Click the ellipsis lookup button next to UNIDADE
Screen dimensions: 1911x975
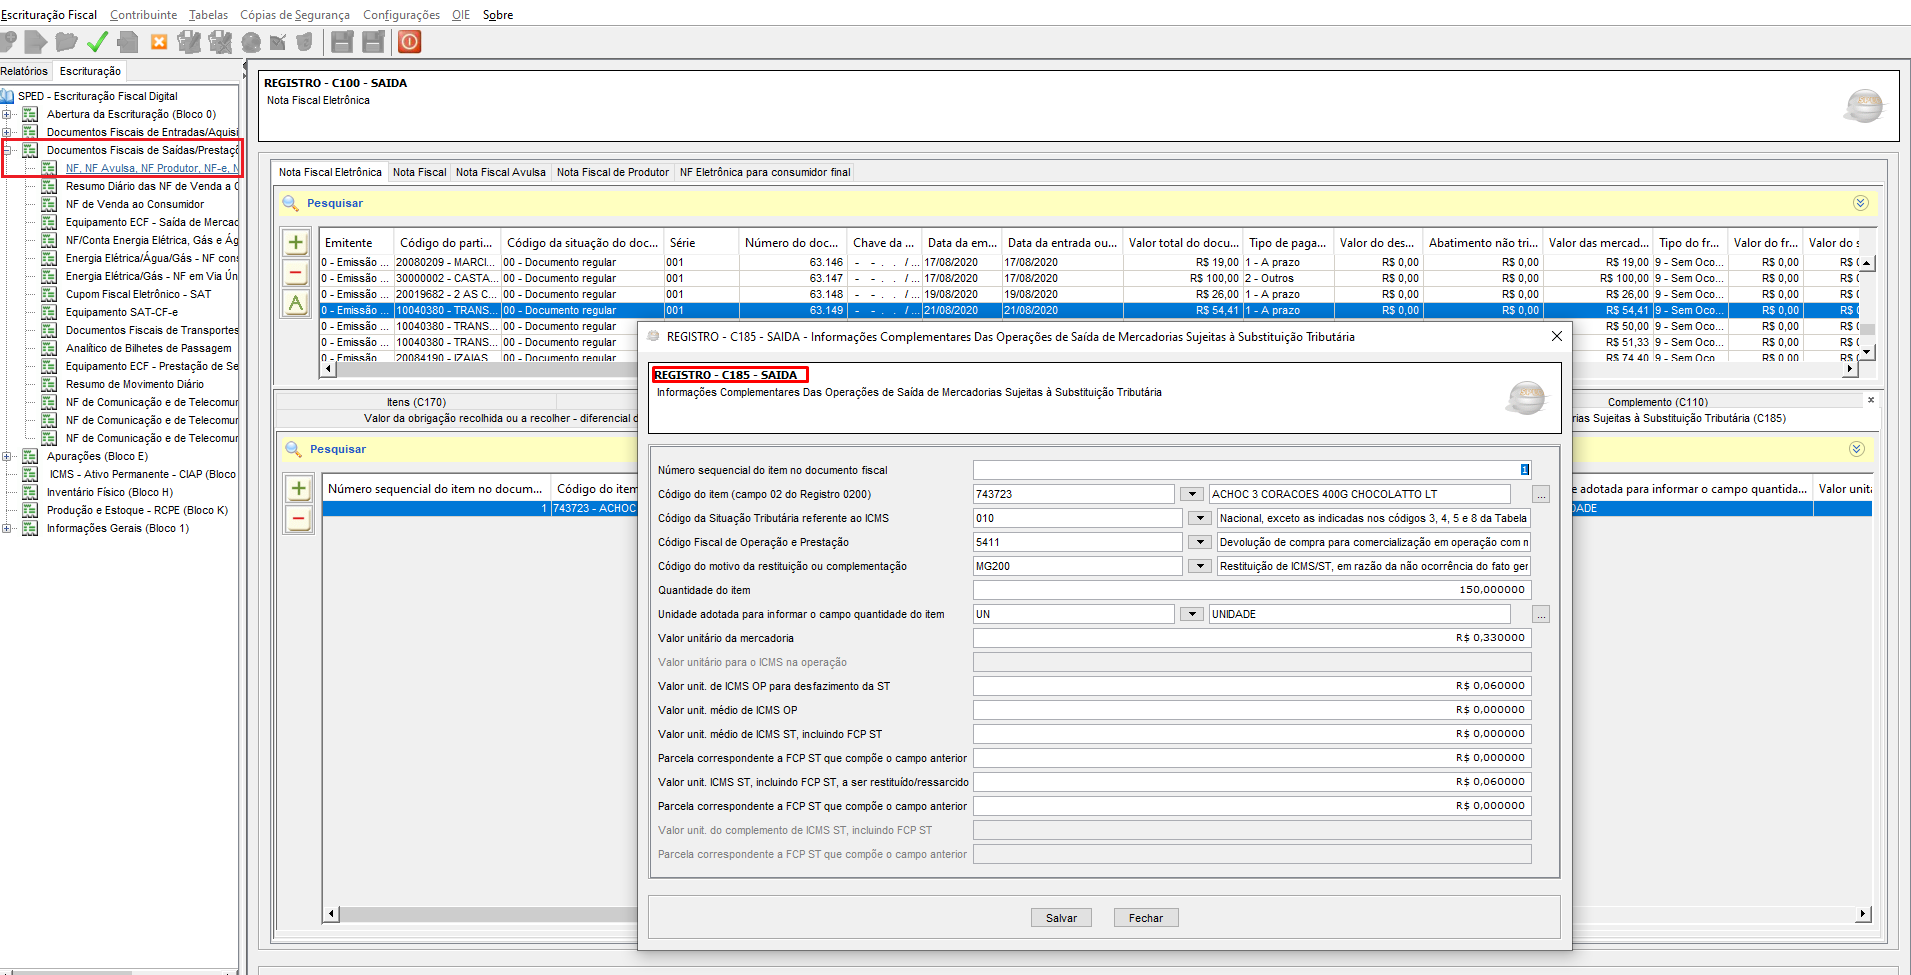(x=1541, y=615)
